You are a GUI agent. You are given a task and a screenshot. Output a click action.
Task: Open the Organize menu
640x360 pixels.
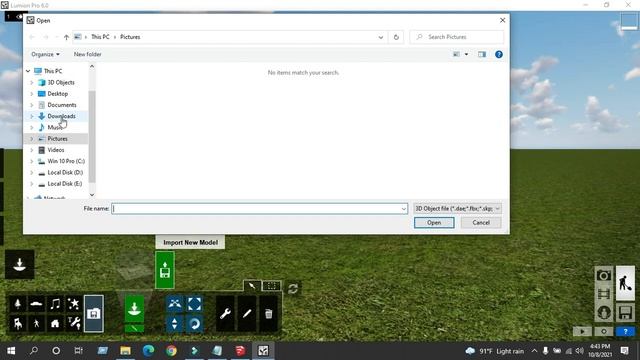pos(45,54)
